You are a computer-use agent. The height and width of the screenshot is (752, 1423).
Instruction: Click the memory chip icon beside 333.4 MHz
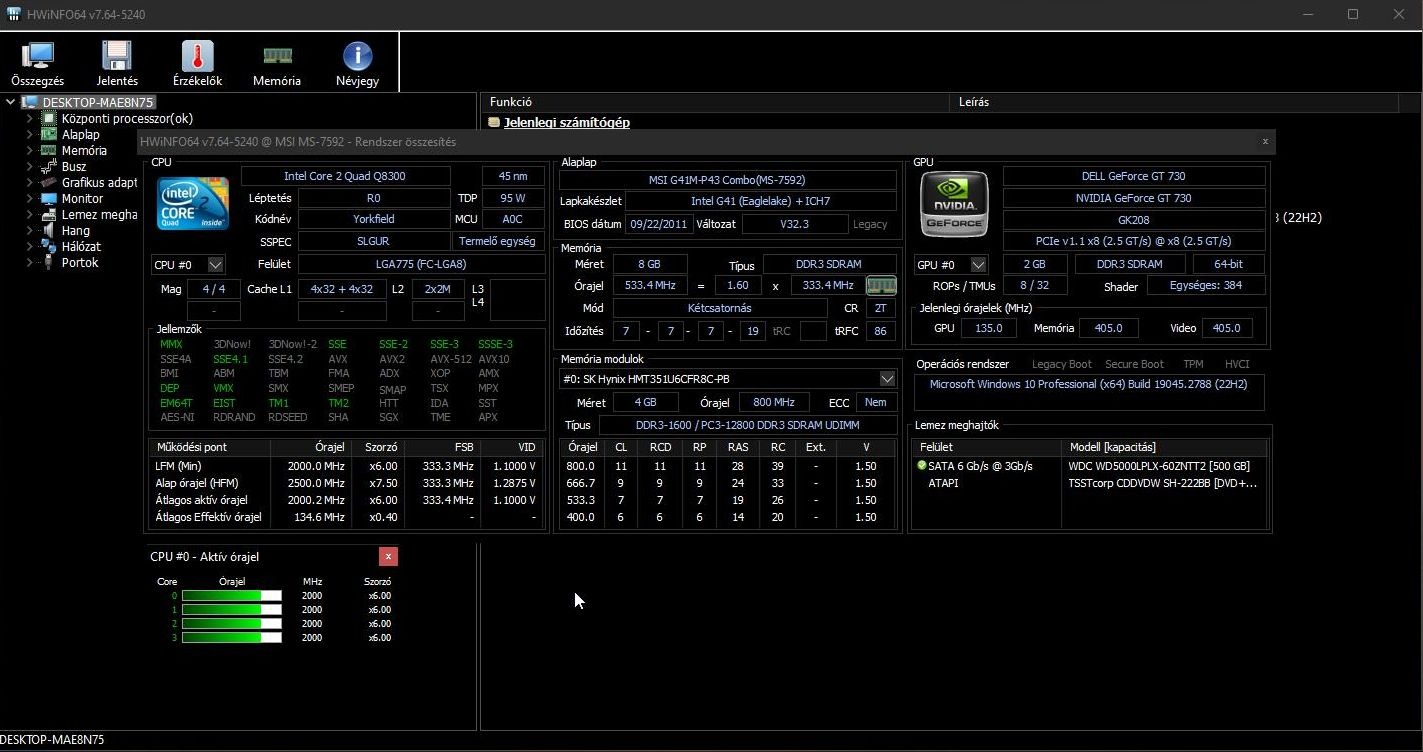[x=880, y=285]
